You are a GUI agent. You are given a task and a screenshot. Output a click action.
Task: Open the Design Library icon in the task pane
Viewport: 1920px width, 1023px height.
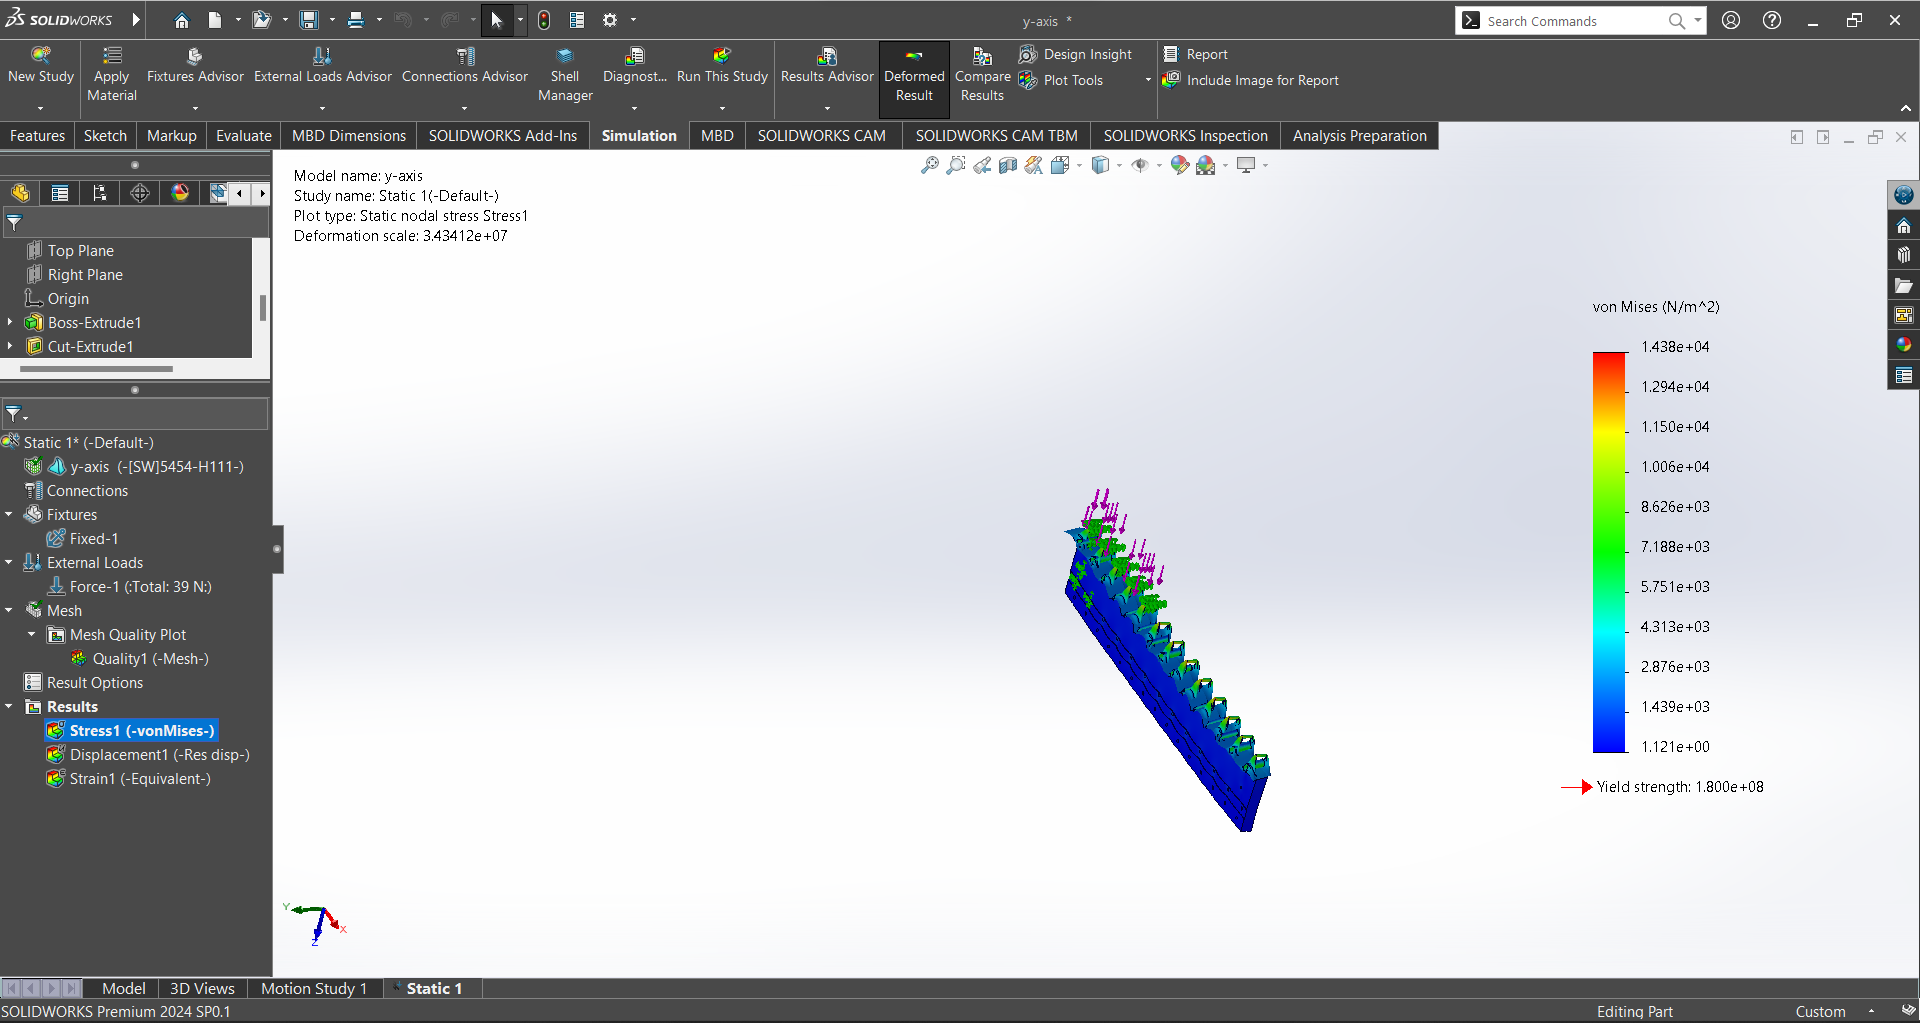1904,255
